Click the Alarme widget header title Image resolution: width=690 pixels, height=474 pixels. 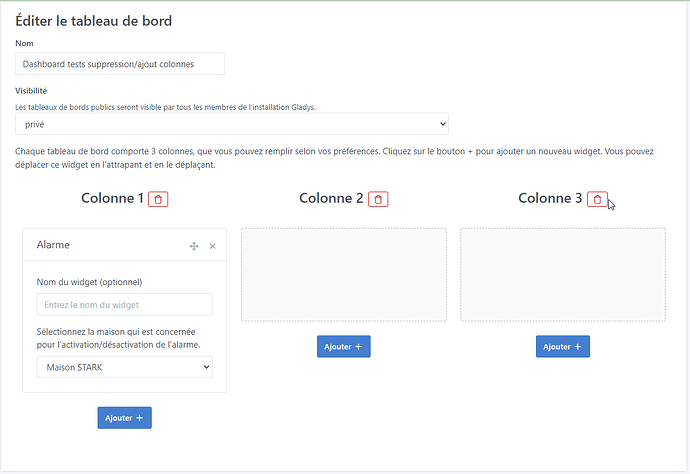[54, 245]
